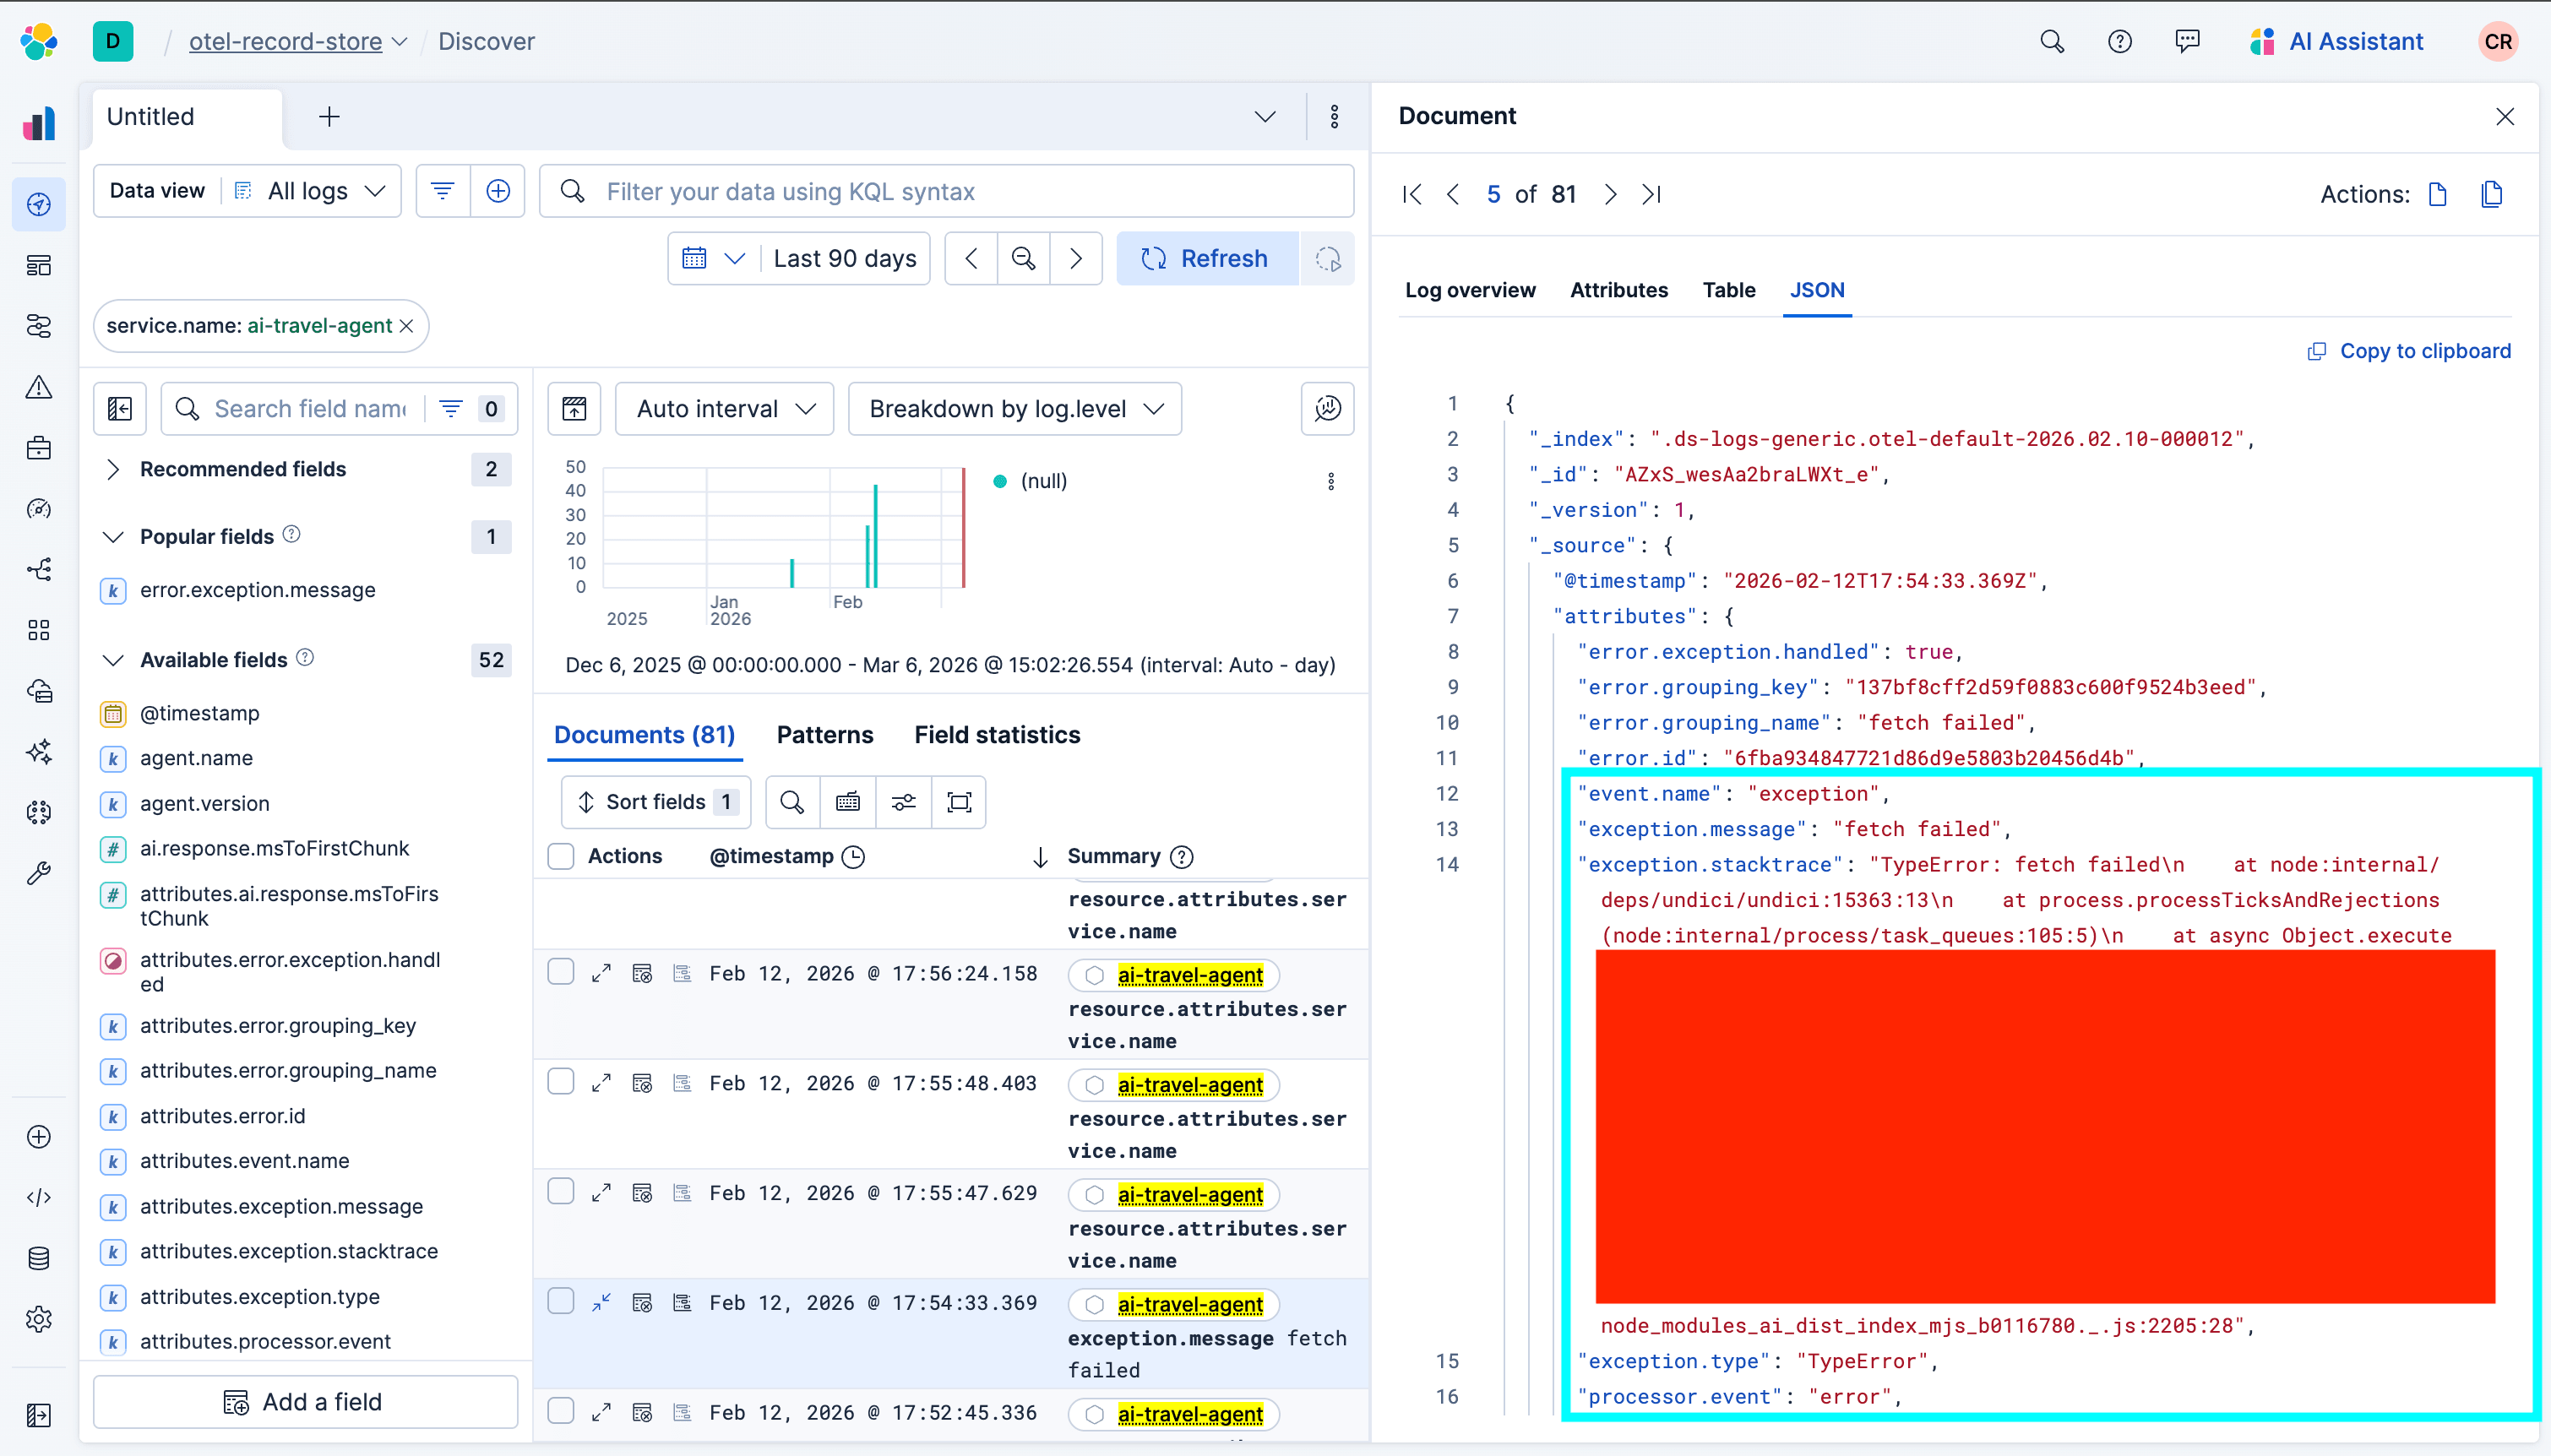Open the Patterns tab
This screenshot has width=2551, height=1456.
click(824, 734)
